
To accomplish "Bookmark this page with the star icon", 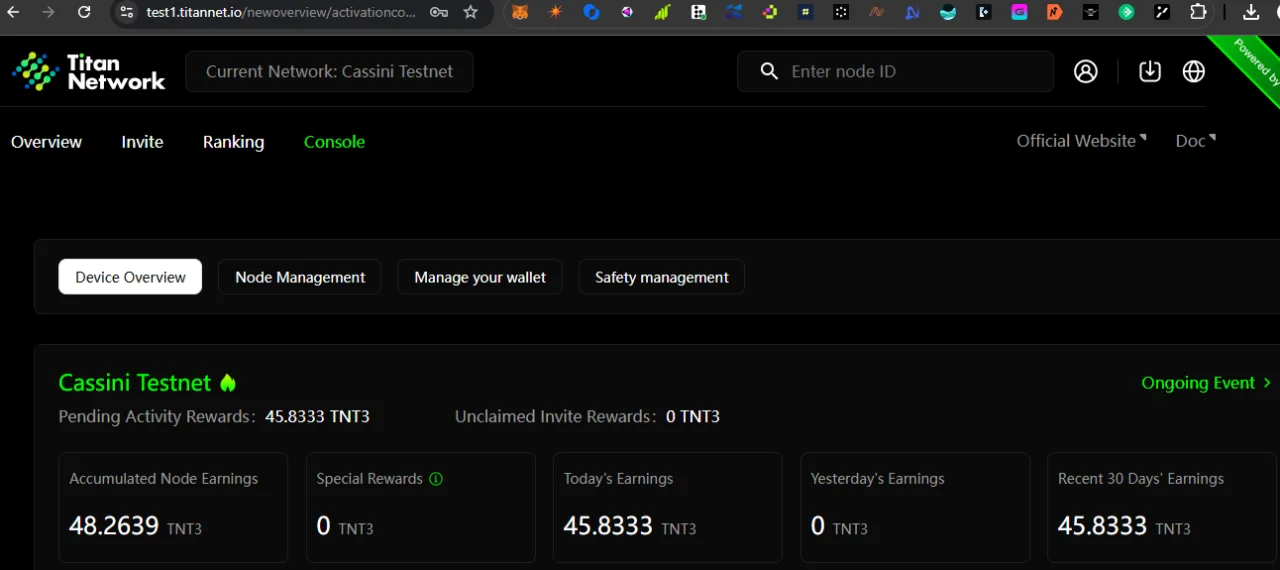I will coord(471,12).
